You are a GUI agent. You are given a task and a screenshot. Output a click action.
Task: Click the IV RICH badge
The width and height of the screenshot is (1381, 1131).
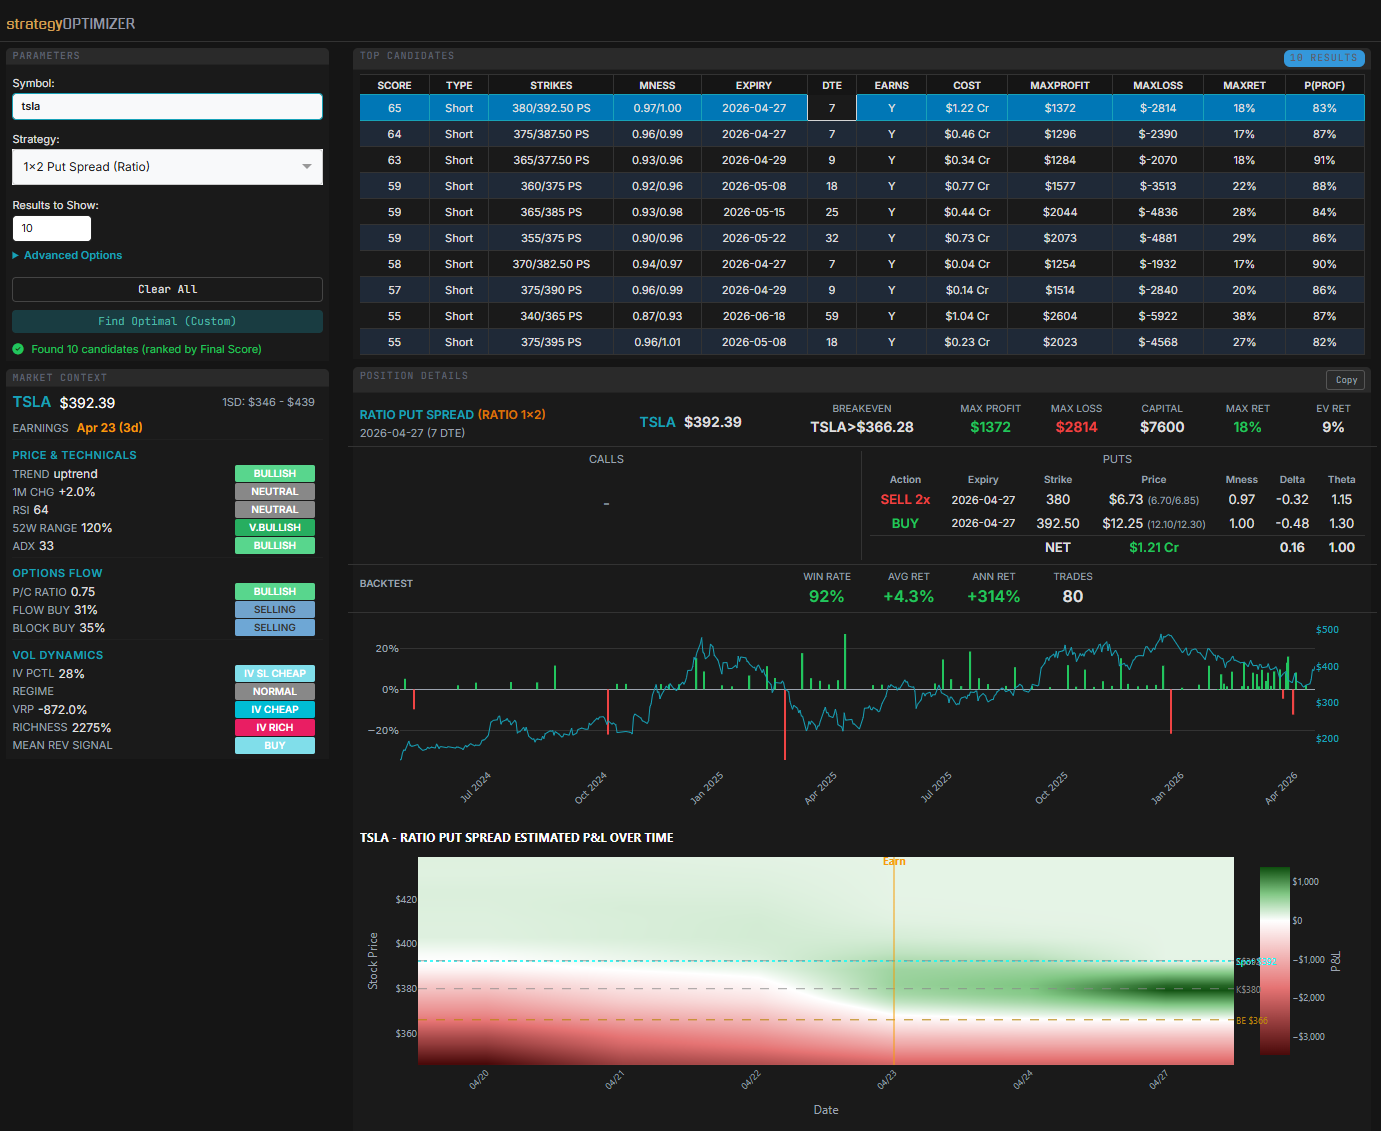pyautogui.click(x=275, y=728)
